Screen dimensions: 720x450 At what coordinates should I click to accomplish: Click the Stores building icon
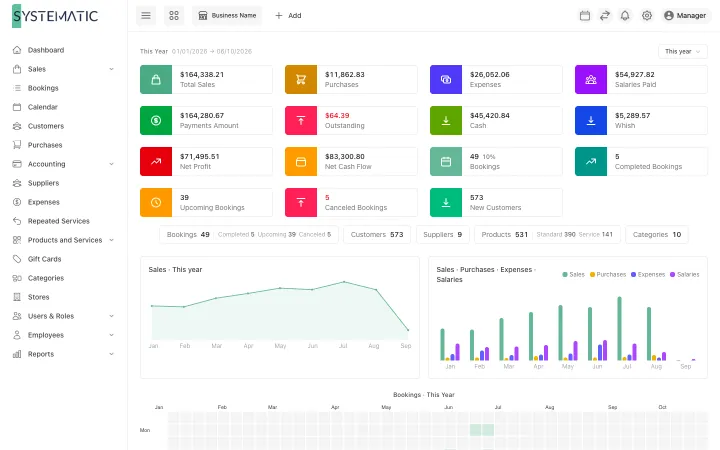tap(17, 297)
